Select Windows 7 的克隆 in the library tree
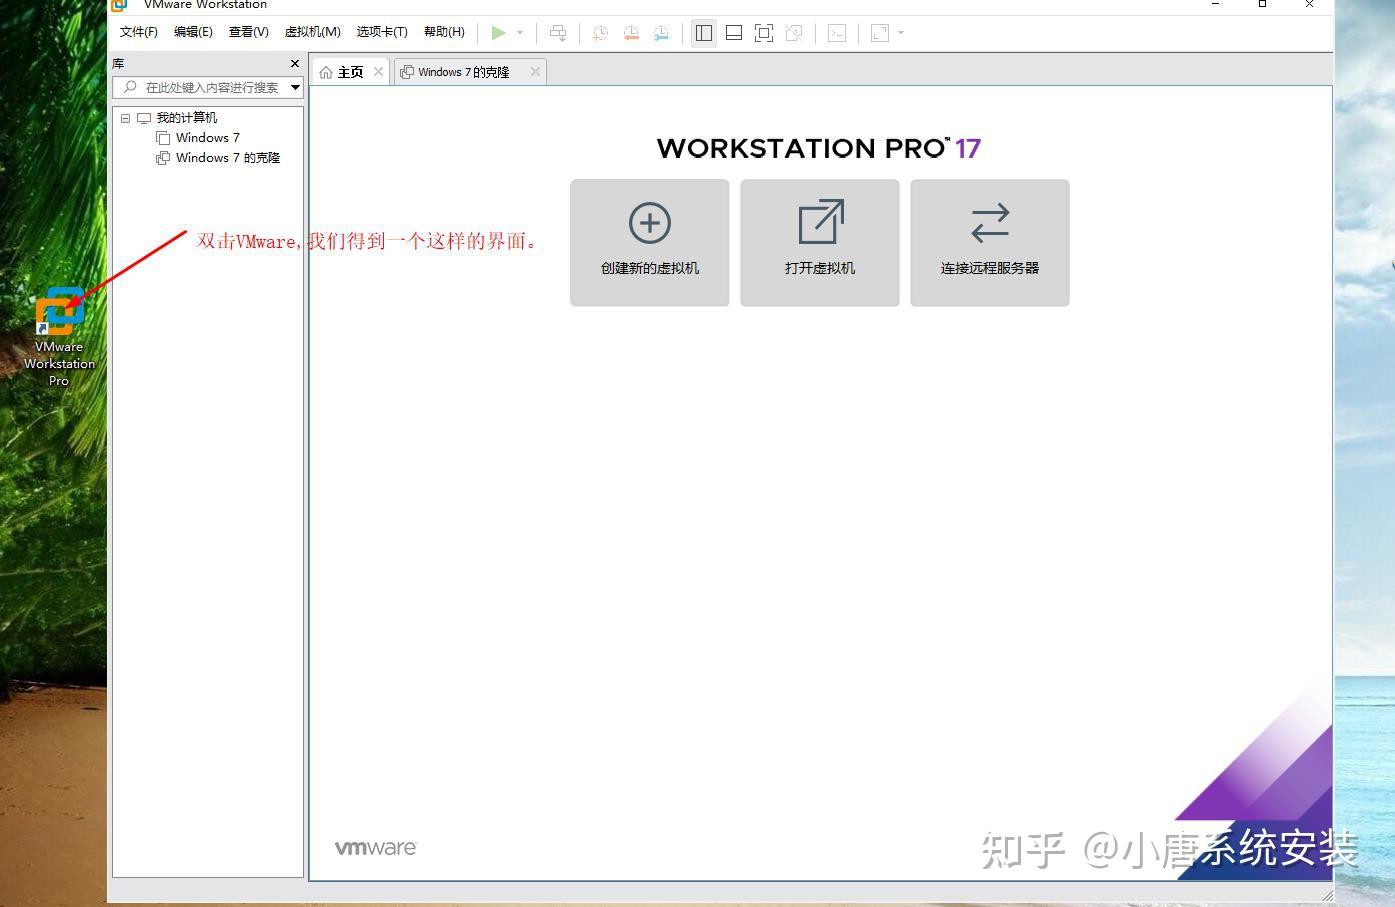This screenshot has width=1395, height=907. point(228,158)
